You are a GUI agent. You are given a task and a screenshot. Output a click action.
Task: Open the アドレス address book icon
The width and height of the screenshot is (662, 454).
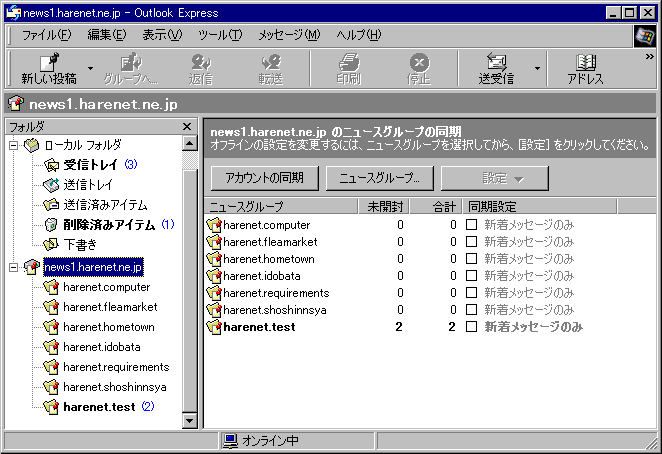pyautogui.click(x=586, y=63)
